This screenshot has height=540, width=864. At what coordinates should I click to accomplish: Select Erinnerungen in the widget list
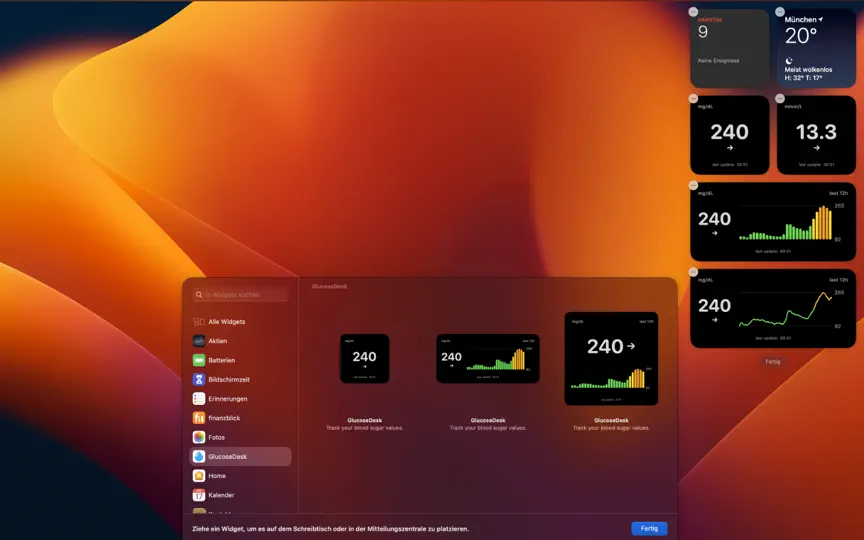(240, 399)
